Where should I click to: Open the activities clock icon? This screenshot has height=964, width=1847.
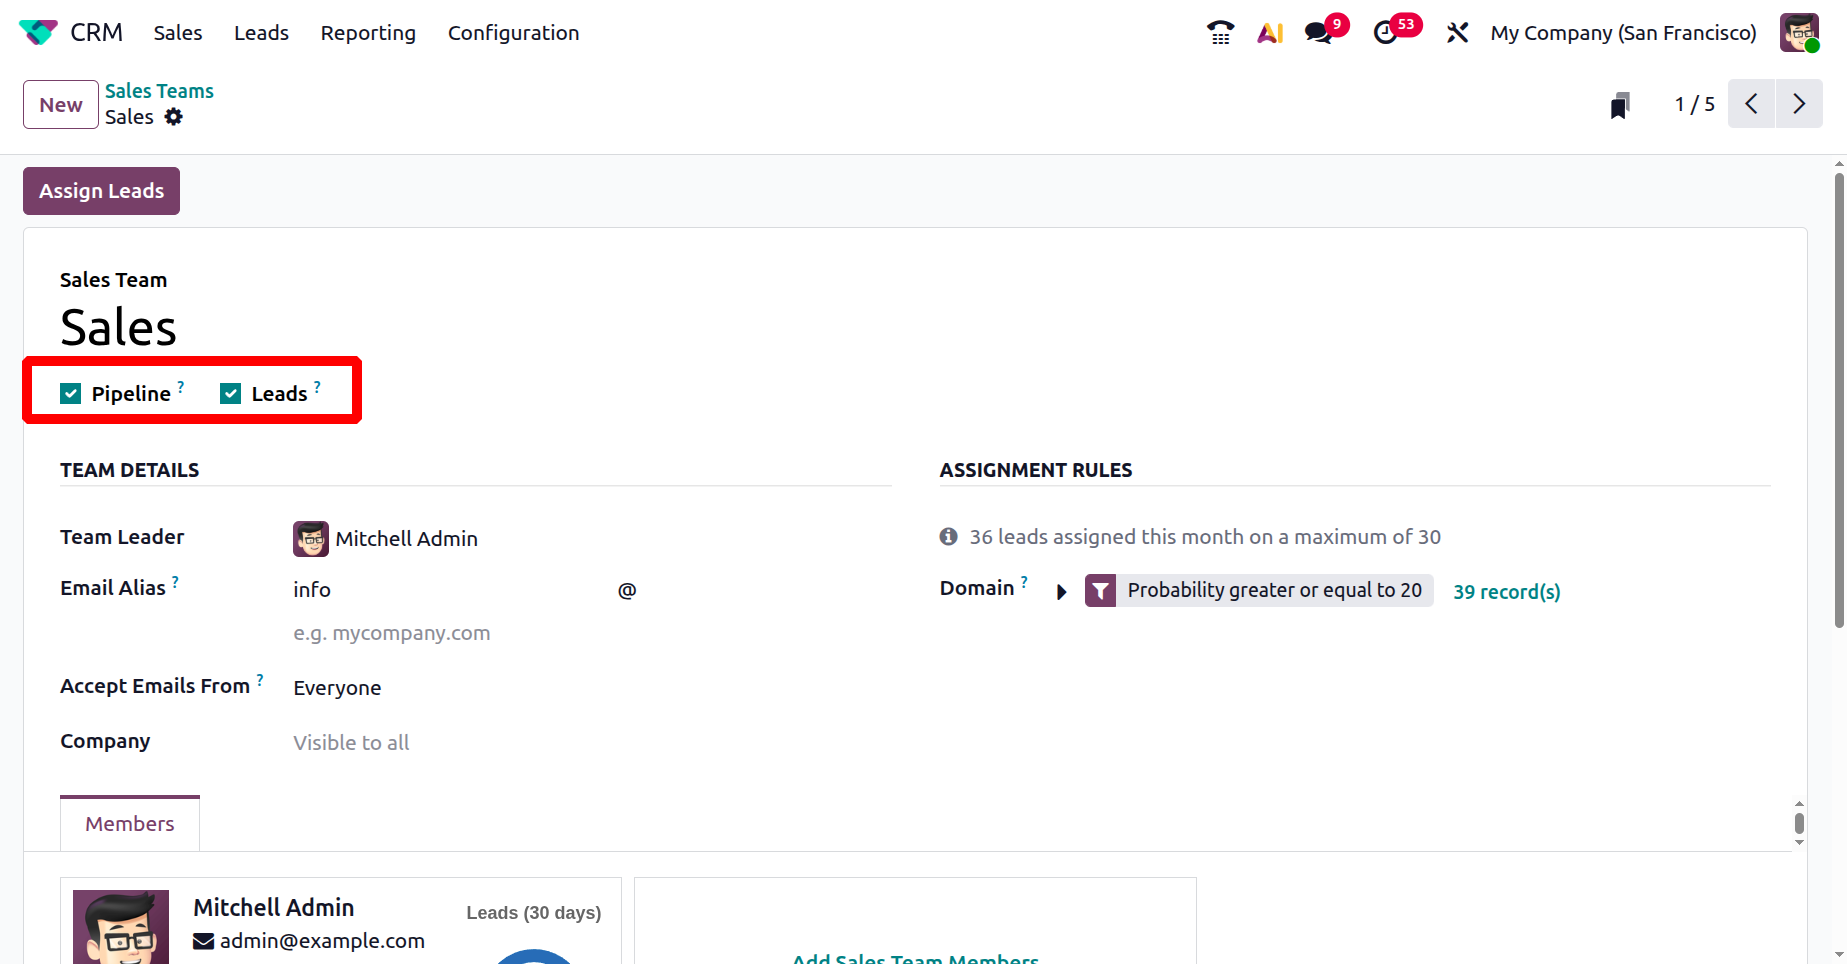[x=1385, y=33]
